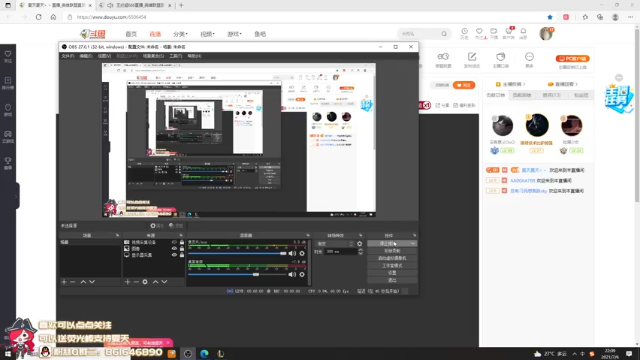Pop out the Audio Mixer dock icon
Screen dimensions: 640x360
308,236
